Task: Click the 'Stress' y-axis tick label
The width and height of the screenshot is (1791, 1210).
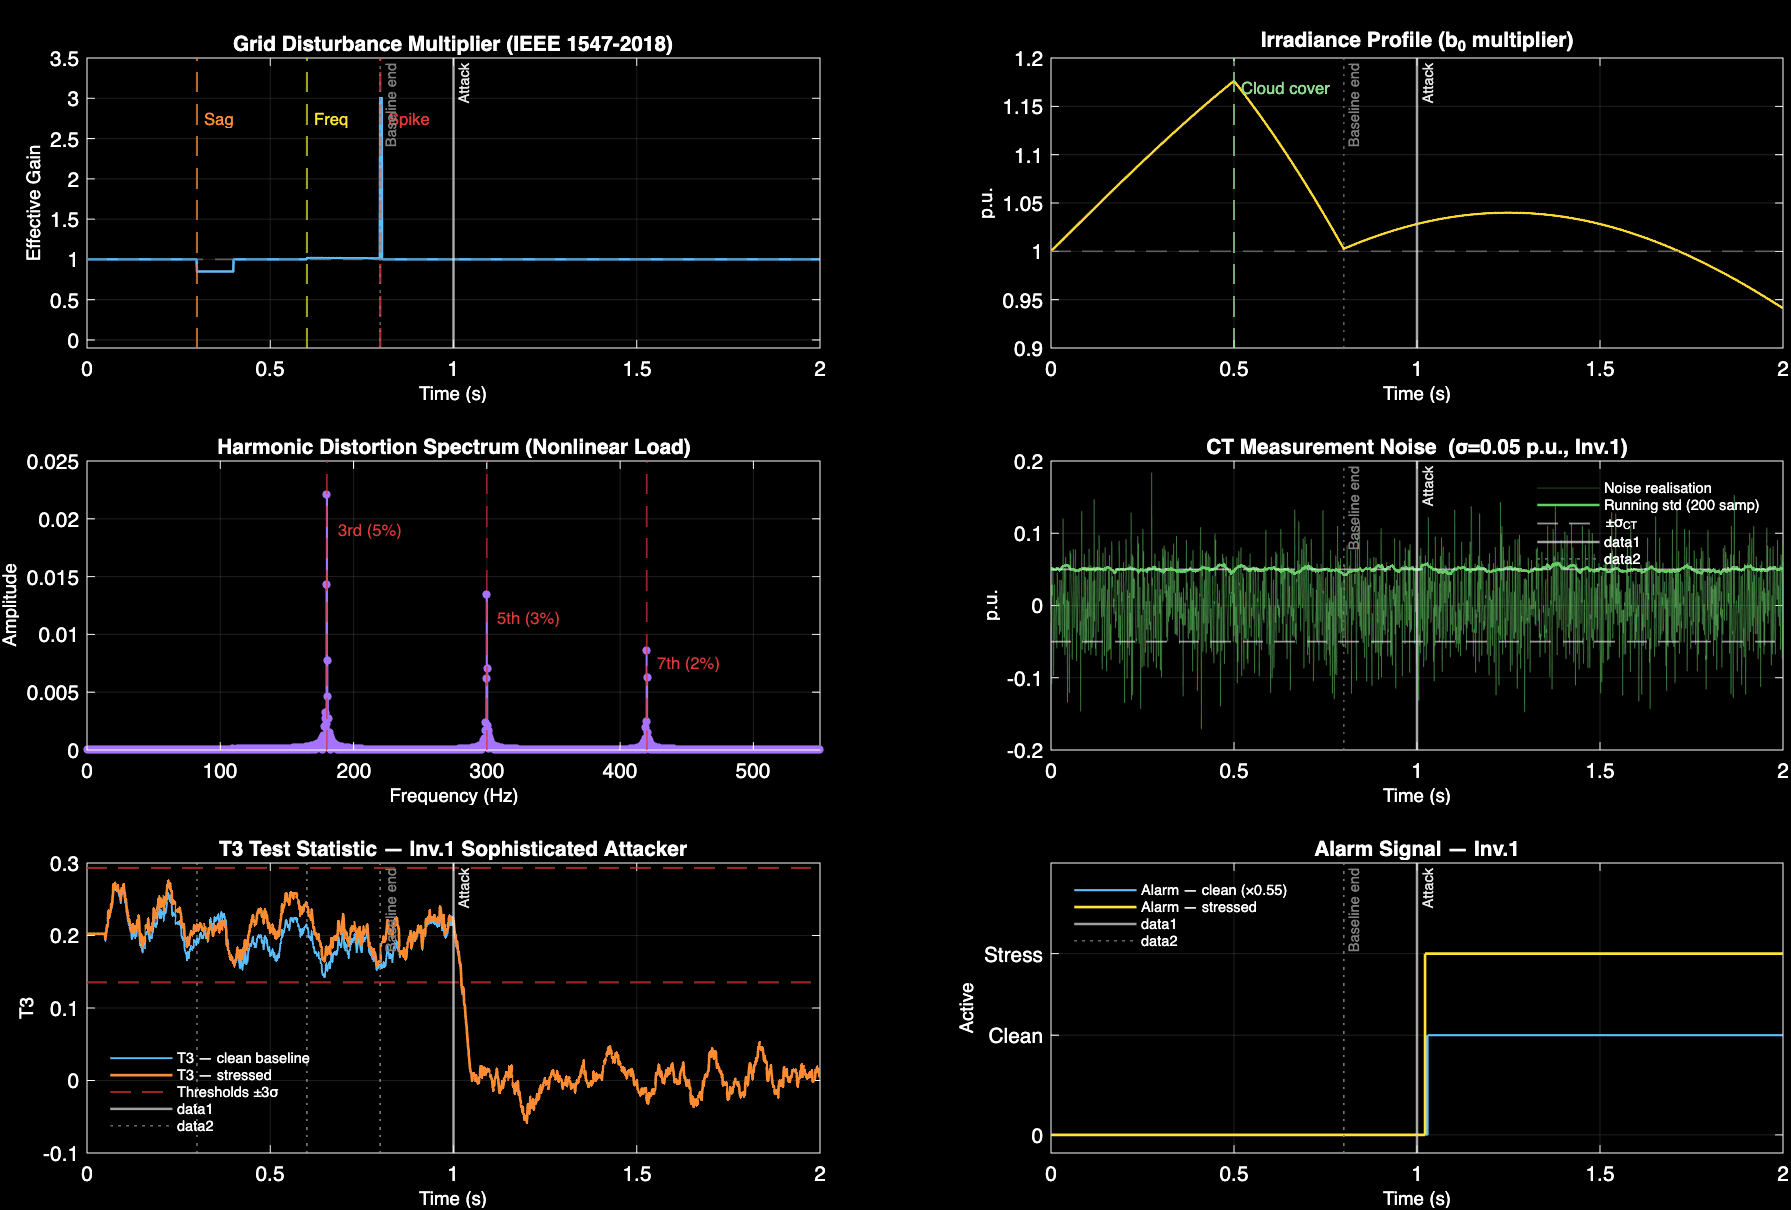Action: tap(1013, 955)
